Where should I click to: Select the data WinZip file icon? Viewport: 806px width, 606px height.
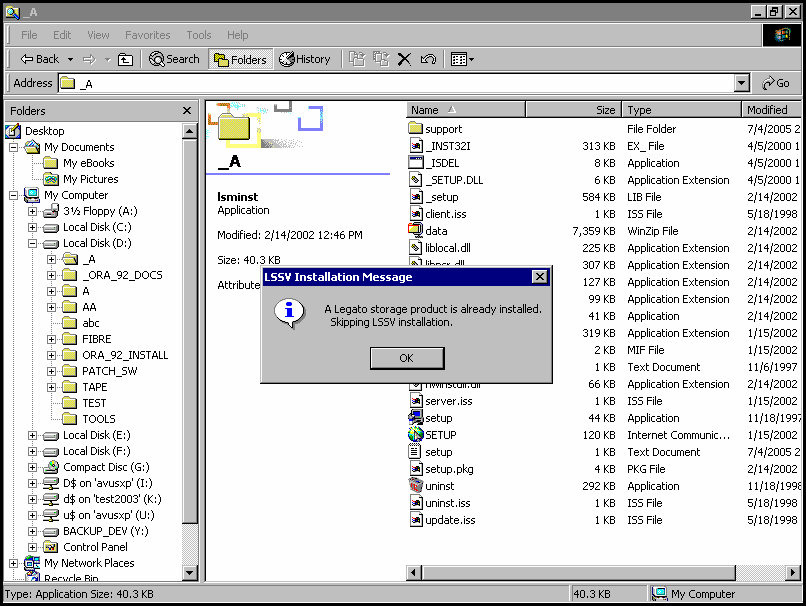pos(415,231)
